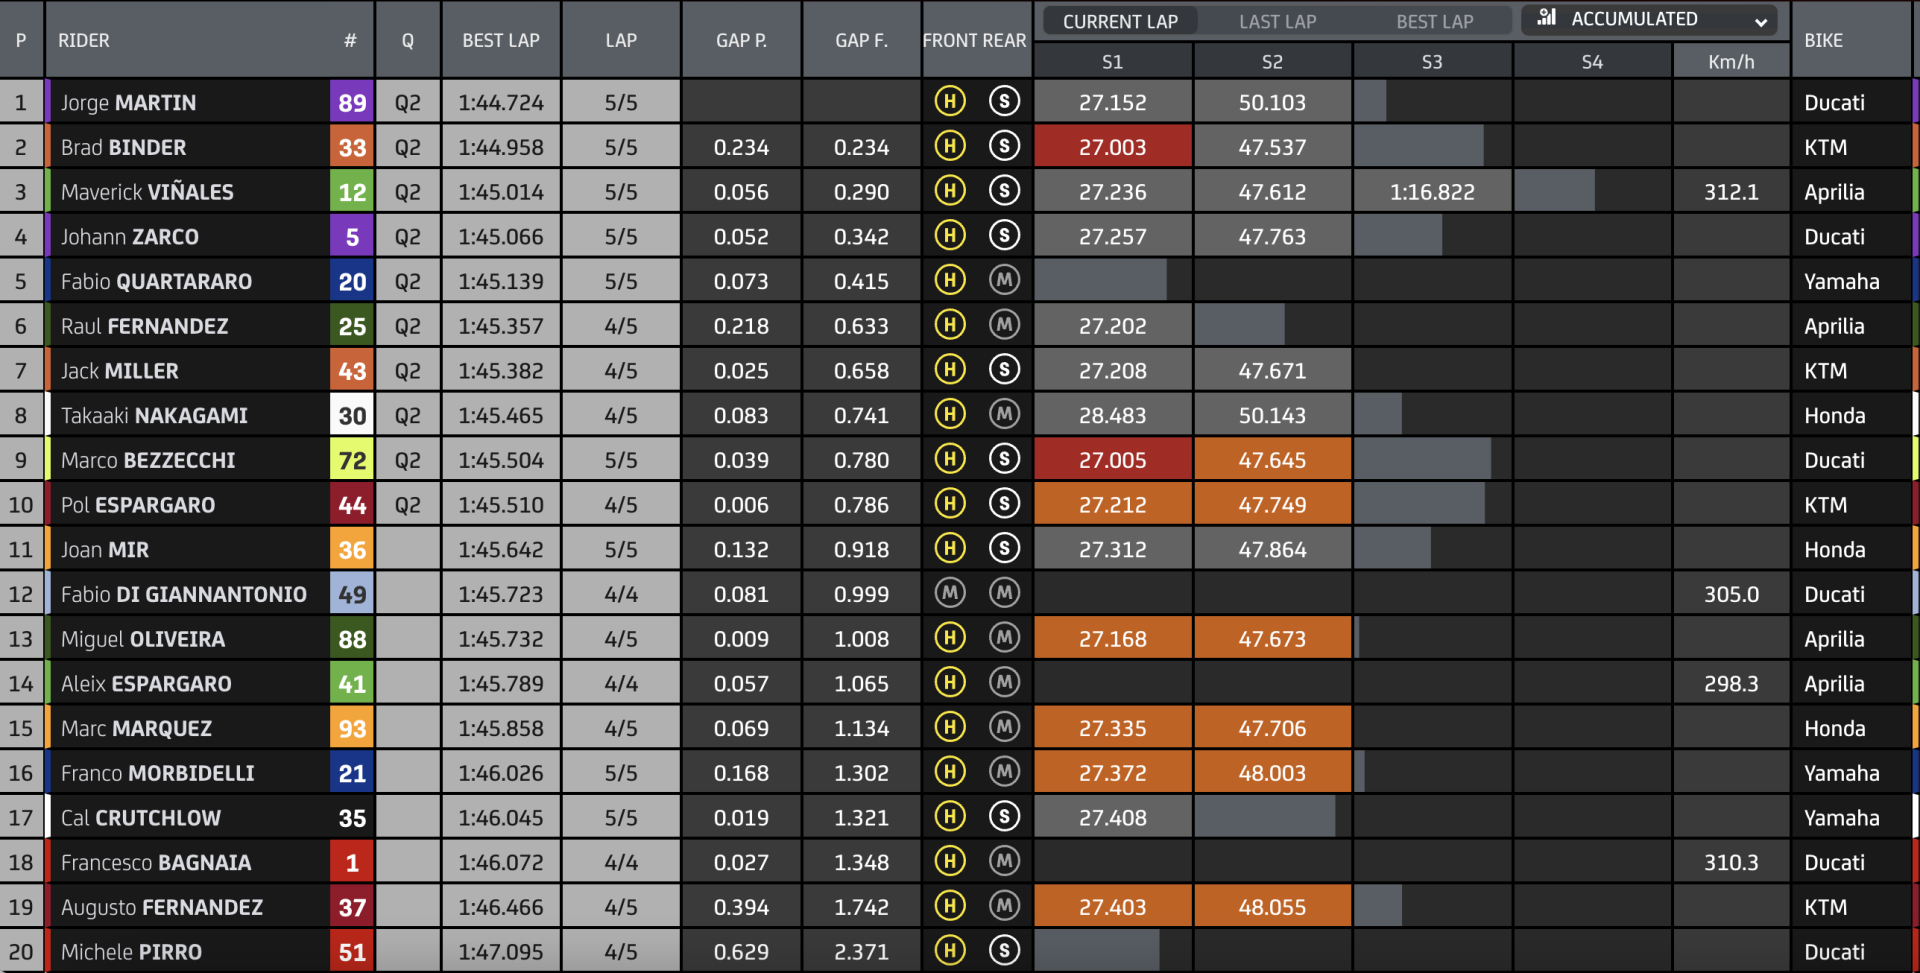Click Jorge MARTIN's rear tyre S icon

pos(1004,101)
